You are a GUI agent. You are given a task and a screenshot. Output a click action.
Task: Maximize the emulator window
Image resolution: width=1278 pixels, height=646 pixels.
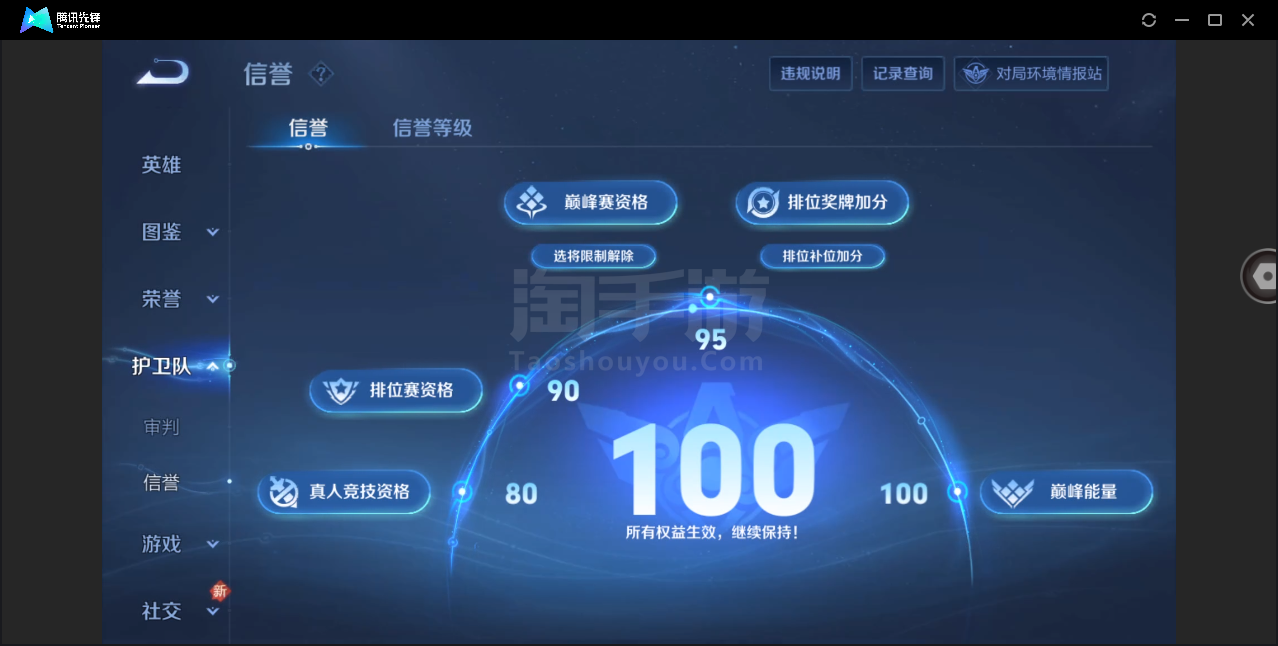click(1215, 20)
